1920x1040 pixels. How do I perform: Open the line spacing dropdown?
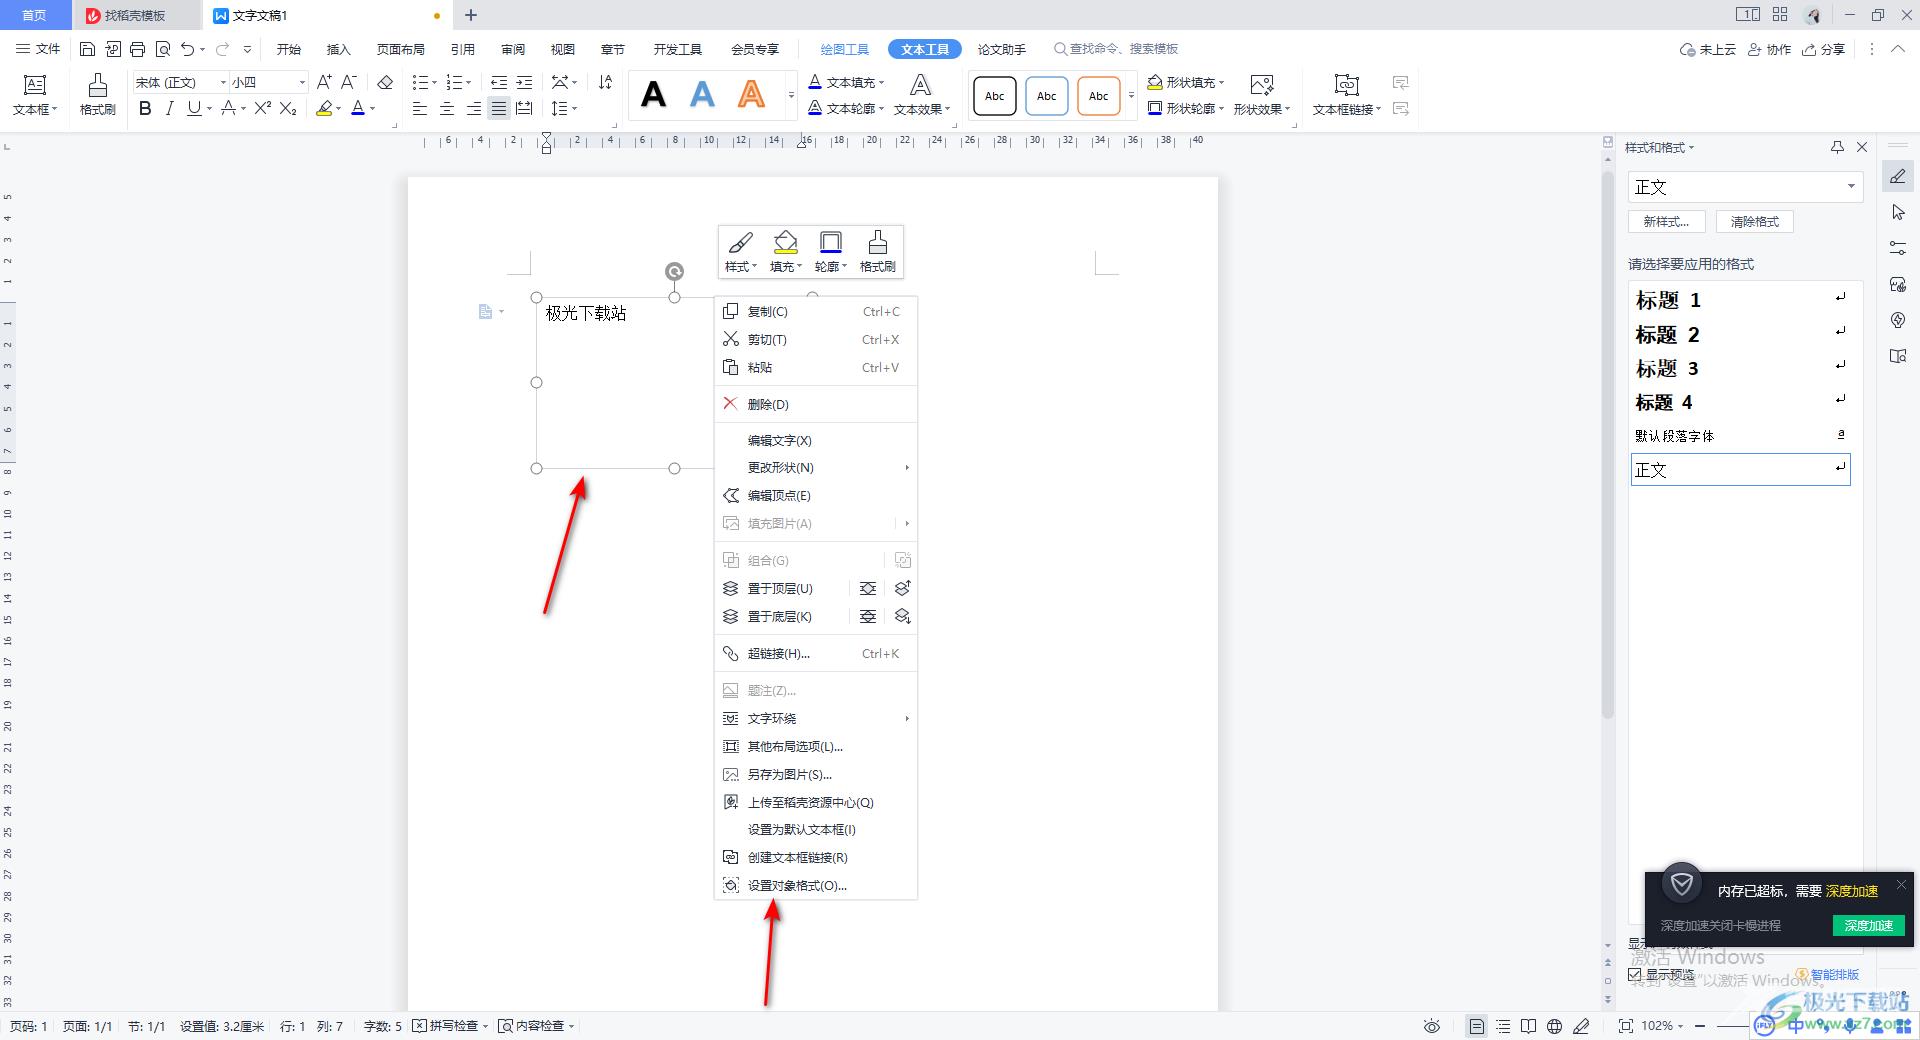click(565, 108)
